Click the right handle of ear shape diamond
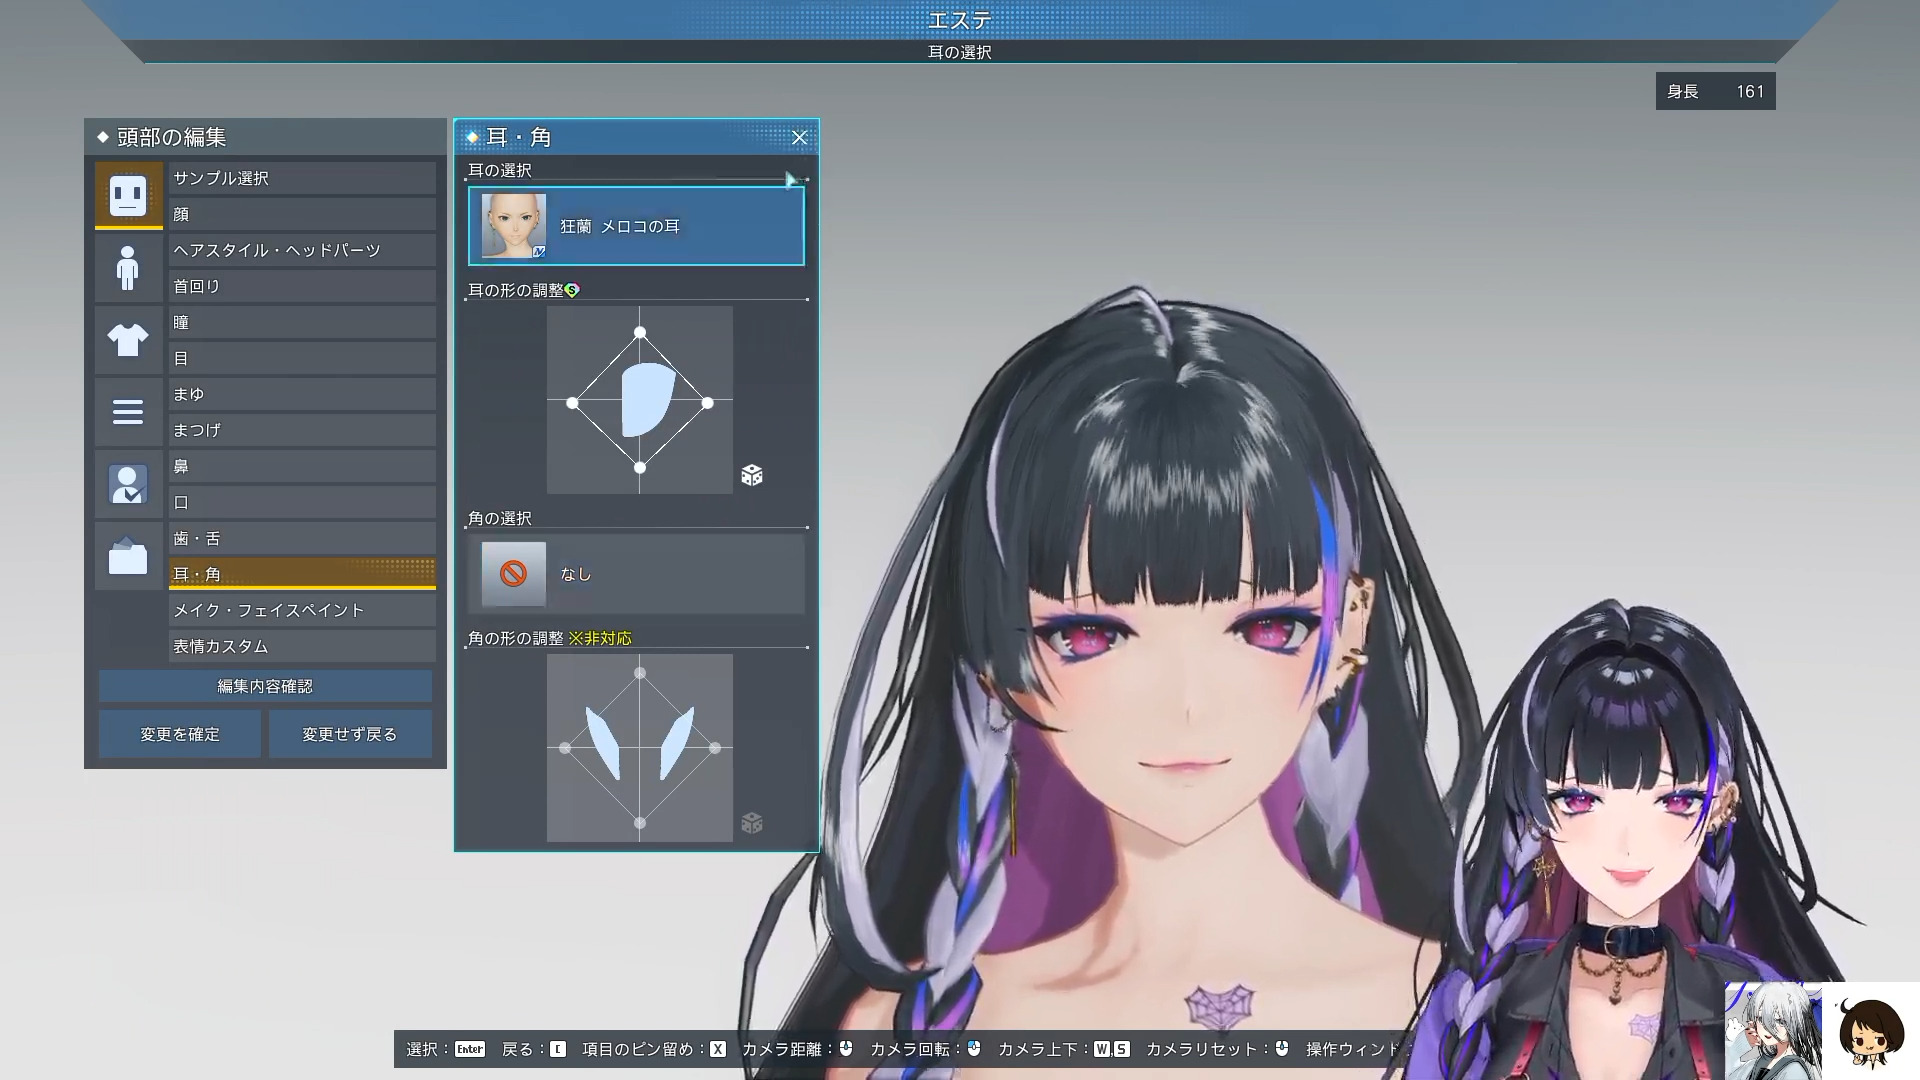 pyautogui.click(x=708, y=403)
